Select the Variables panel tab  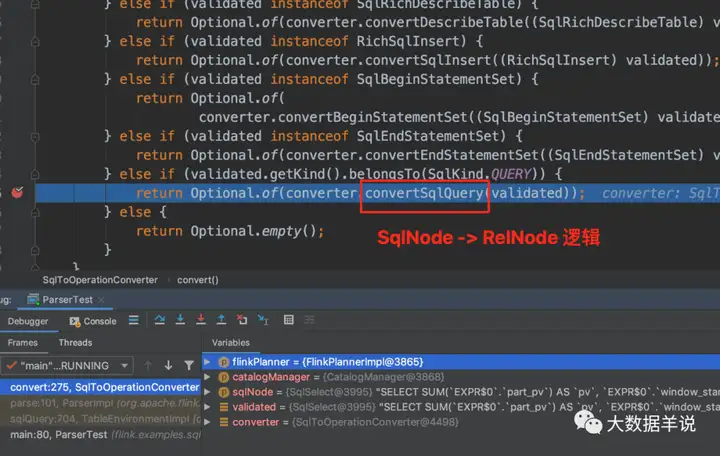tap(231, 343)
